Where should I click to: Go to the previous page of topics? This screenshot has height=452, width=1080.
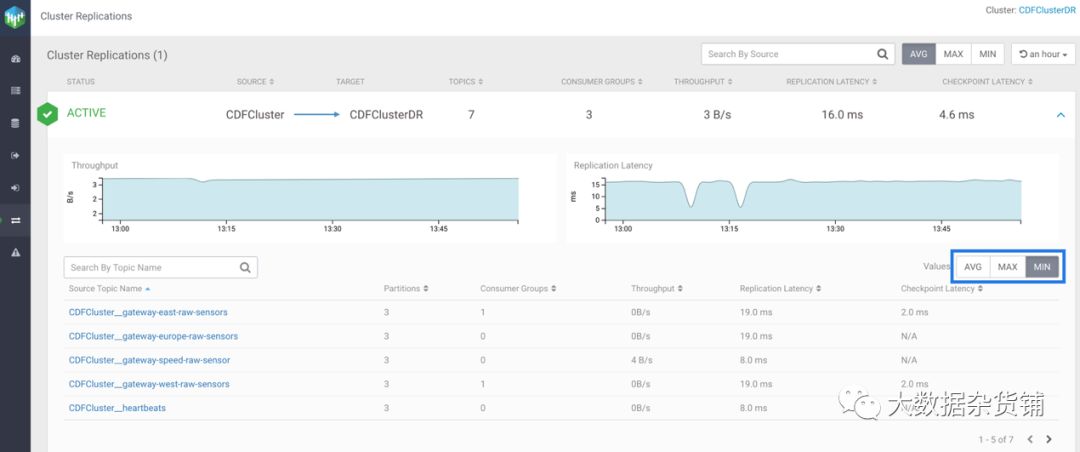click(x=1030, y=439)
